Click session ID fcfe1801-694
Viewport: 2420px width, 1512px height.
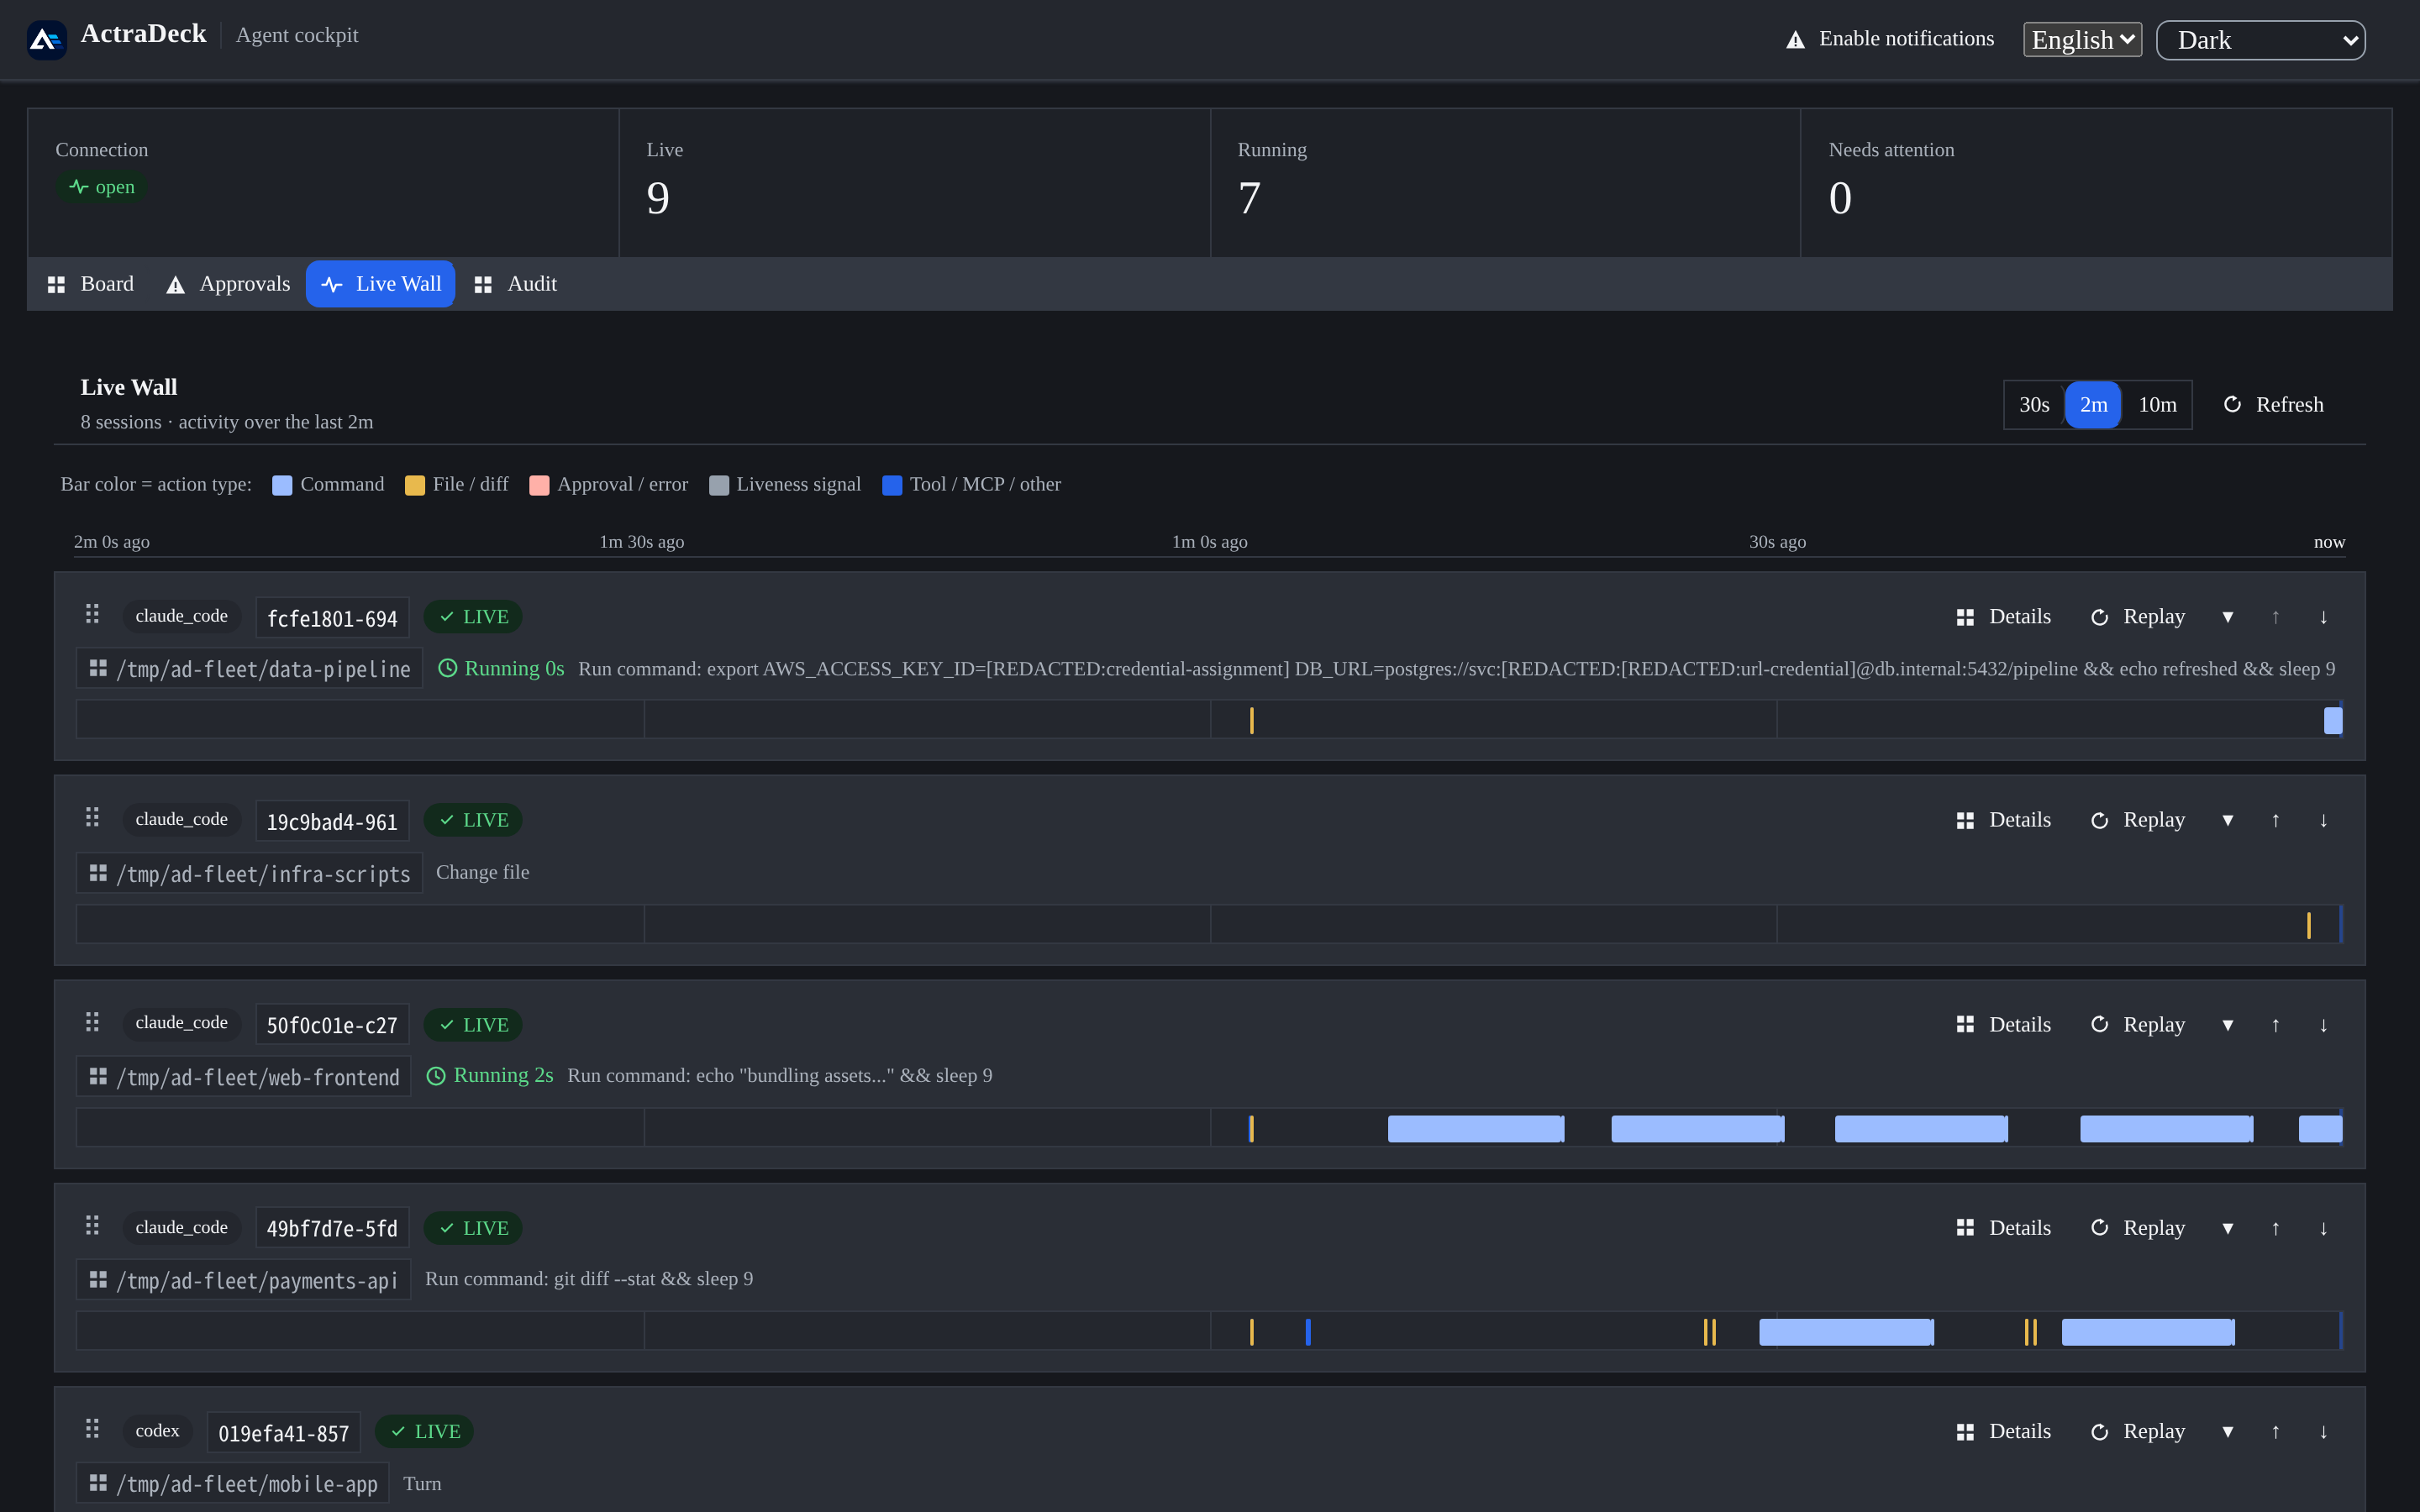tap(332, 618)
